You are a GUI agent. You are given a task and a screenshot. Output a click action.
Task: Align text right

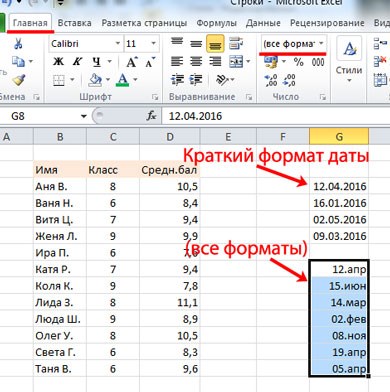click(215, 62)
